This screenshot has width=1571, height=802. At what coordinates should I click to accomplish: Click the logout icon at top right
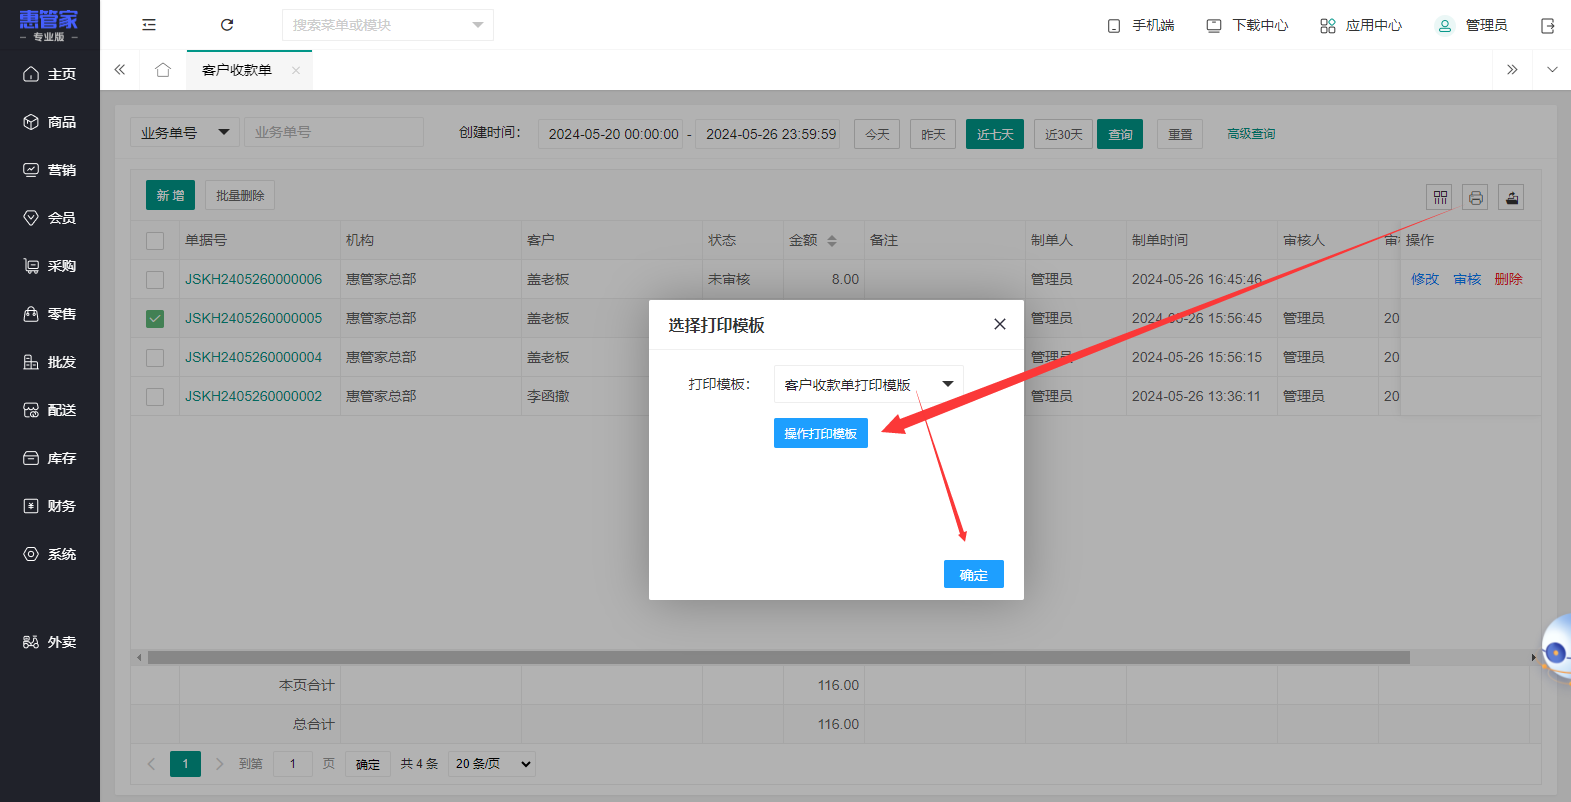pyautogui.click(x=1548, y=26)
